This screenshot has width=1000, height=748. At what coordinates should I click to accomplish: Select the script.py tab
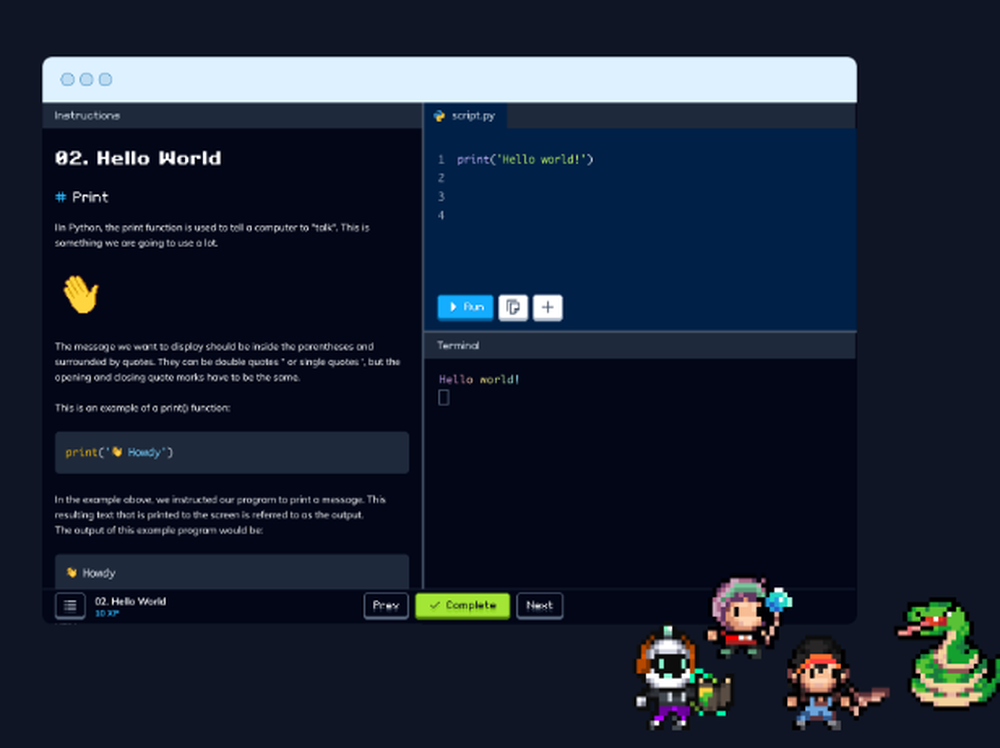pyautogui.click(x=466, y=116)
